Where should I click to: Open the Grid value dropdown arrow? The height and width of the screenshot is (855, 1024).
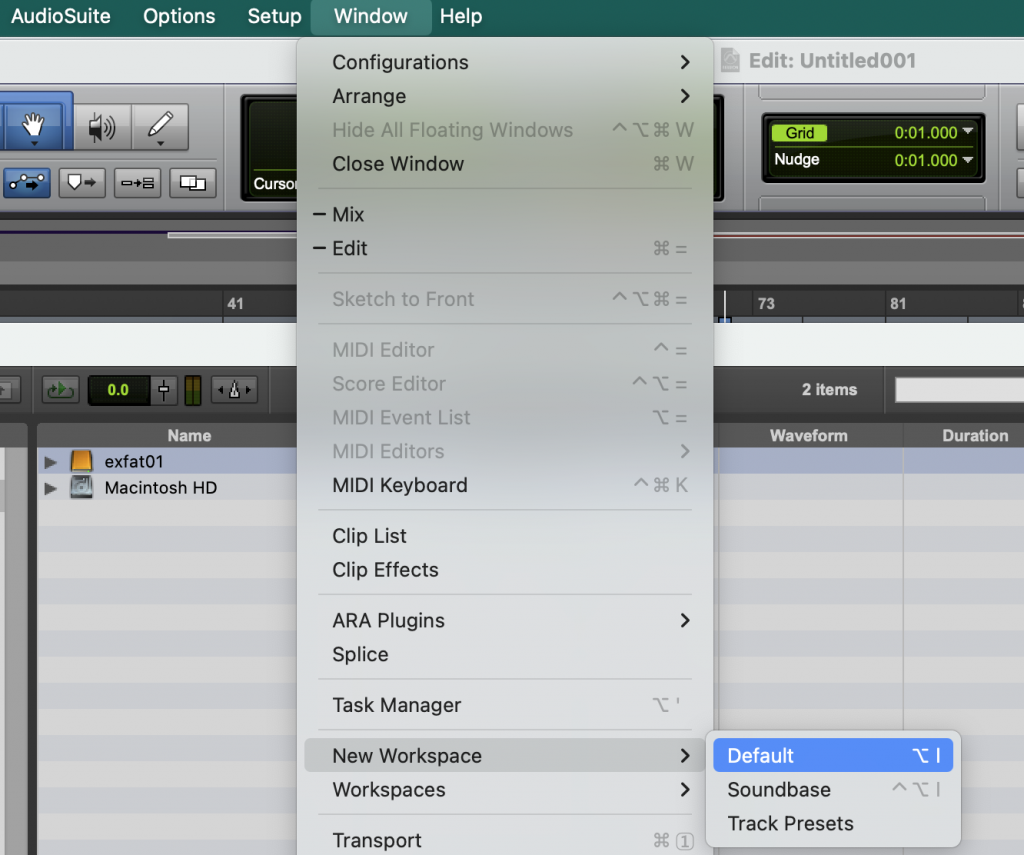click(x=967, y=133)
